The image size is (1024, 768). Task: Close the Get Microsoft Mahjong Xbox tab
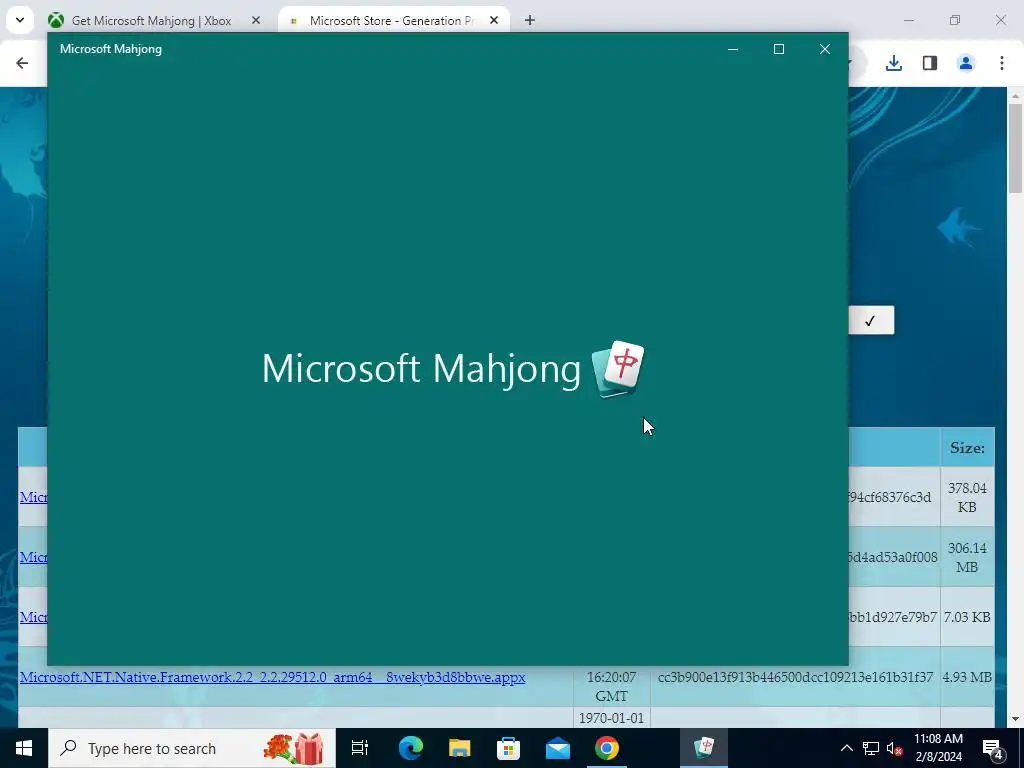pyautogui.click(x=256, y=20)
